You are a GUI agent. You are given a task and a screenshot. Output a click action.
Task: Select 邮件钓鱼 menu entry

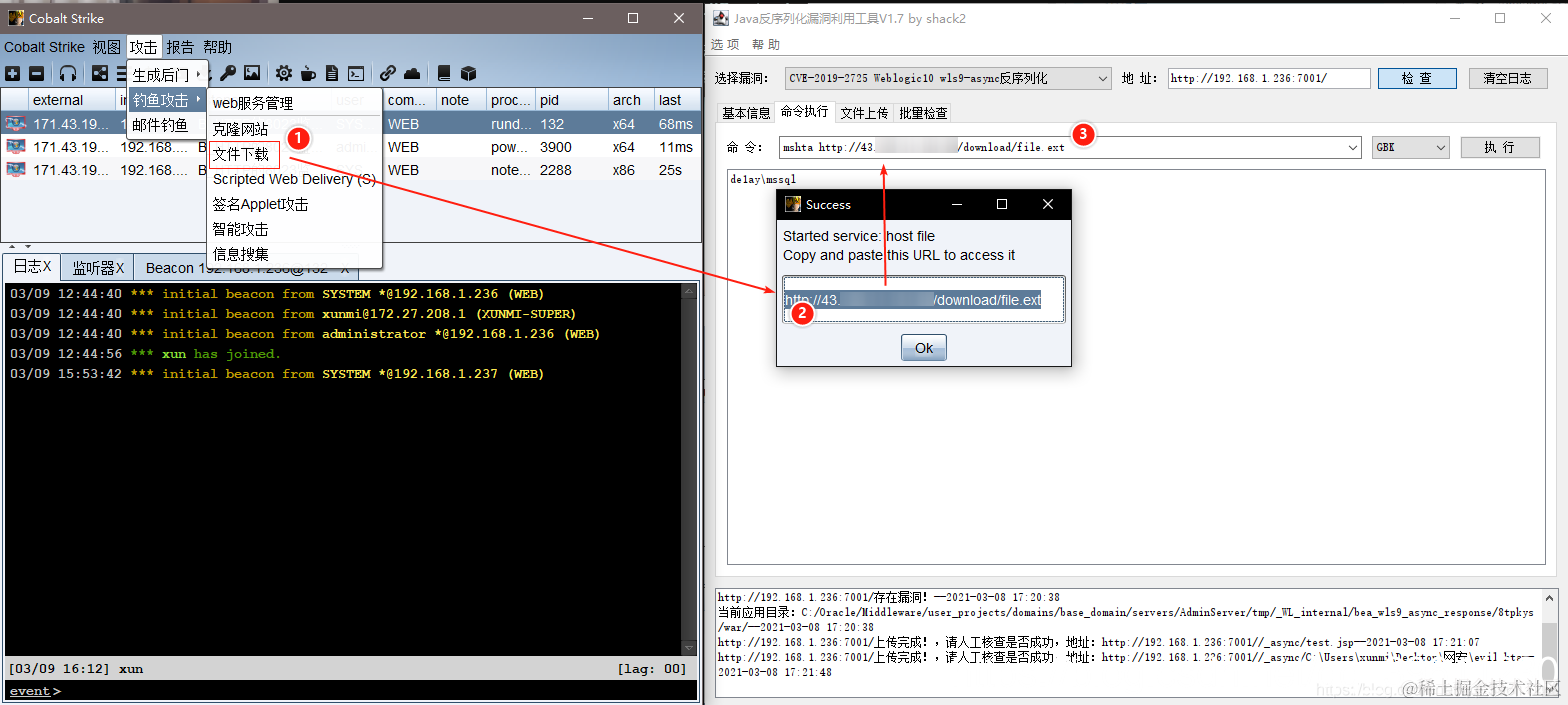click(167, 125)
